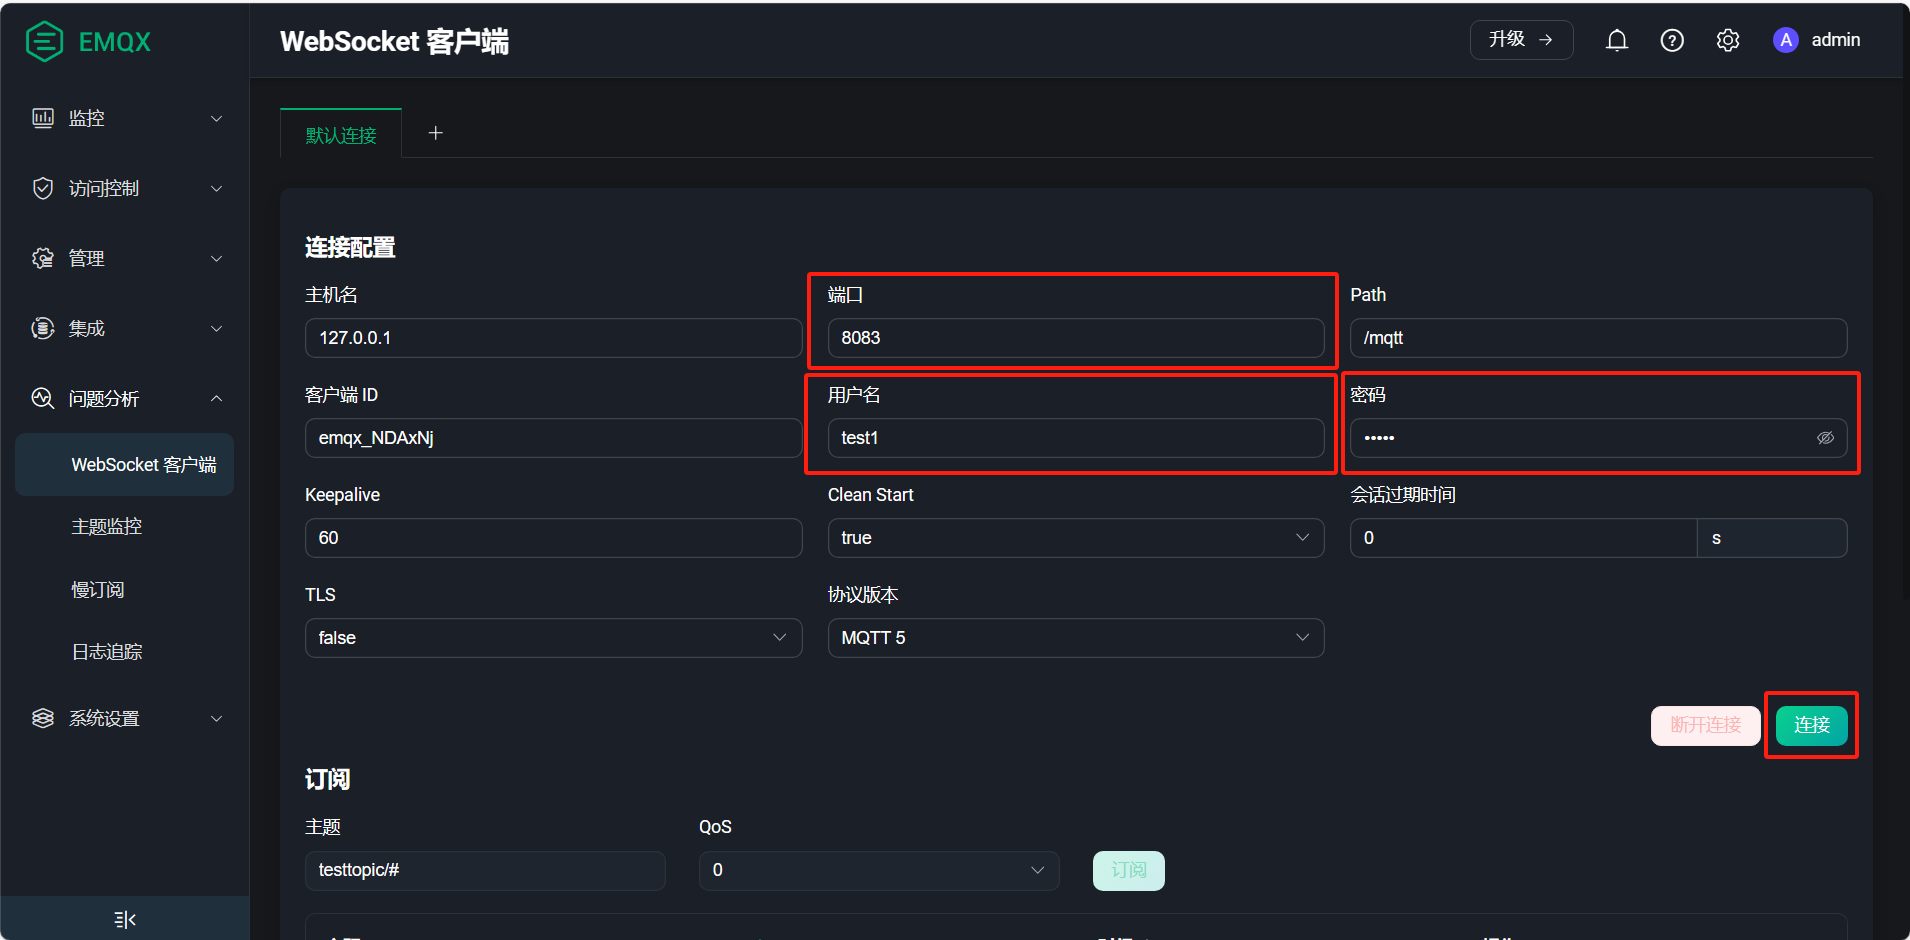Click the 连接配置 section heading
Image resolution: width=1910 pixels, height=940 pixels.
[350, 247]
